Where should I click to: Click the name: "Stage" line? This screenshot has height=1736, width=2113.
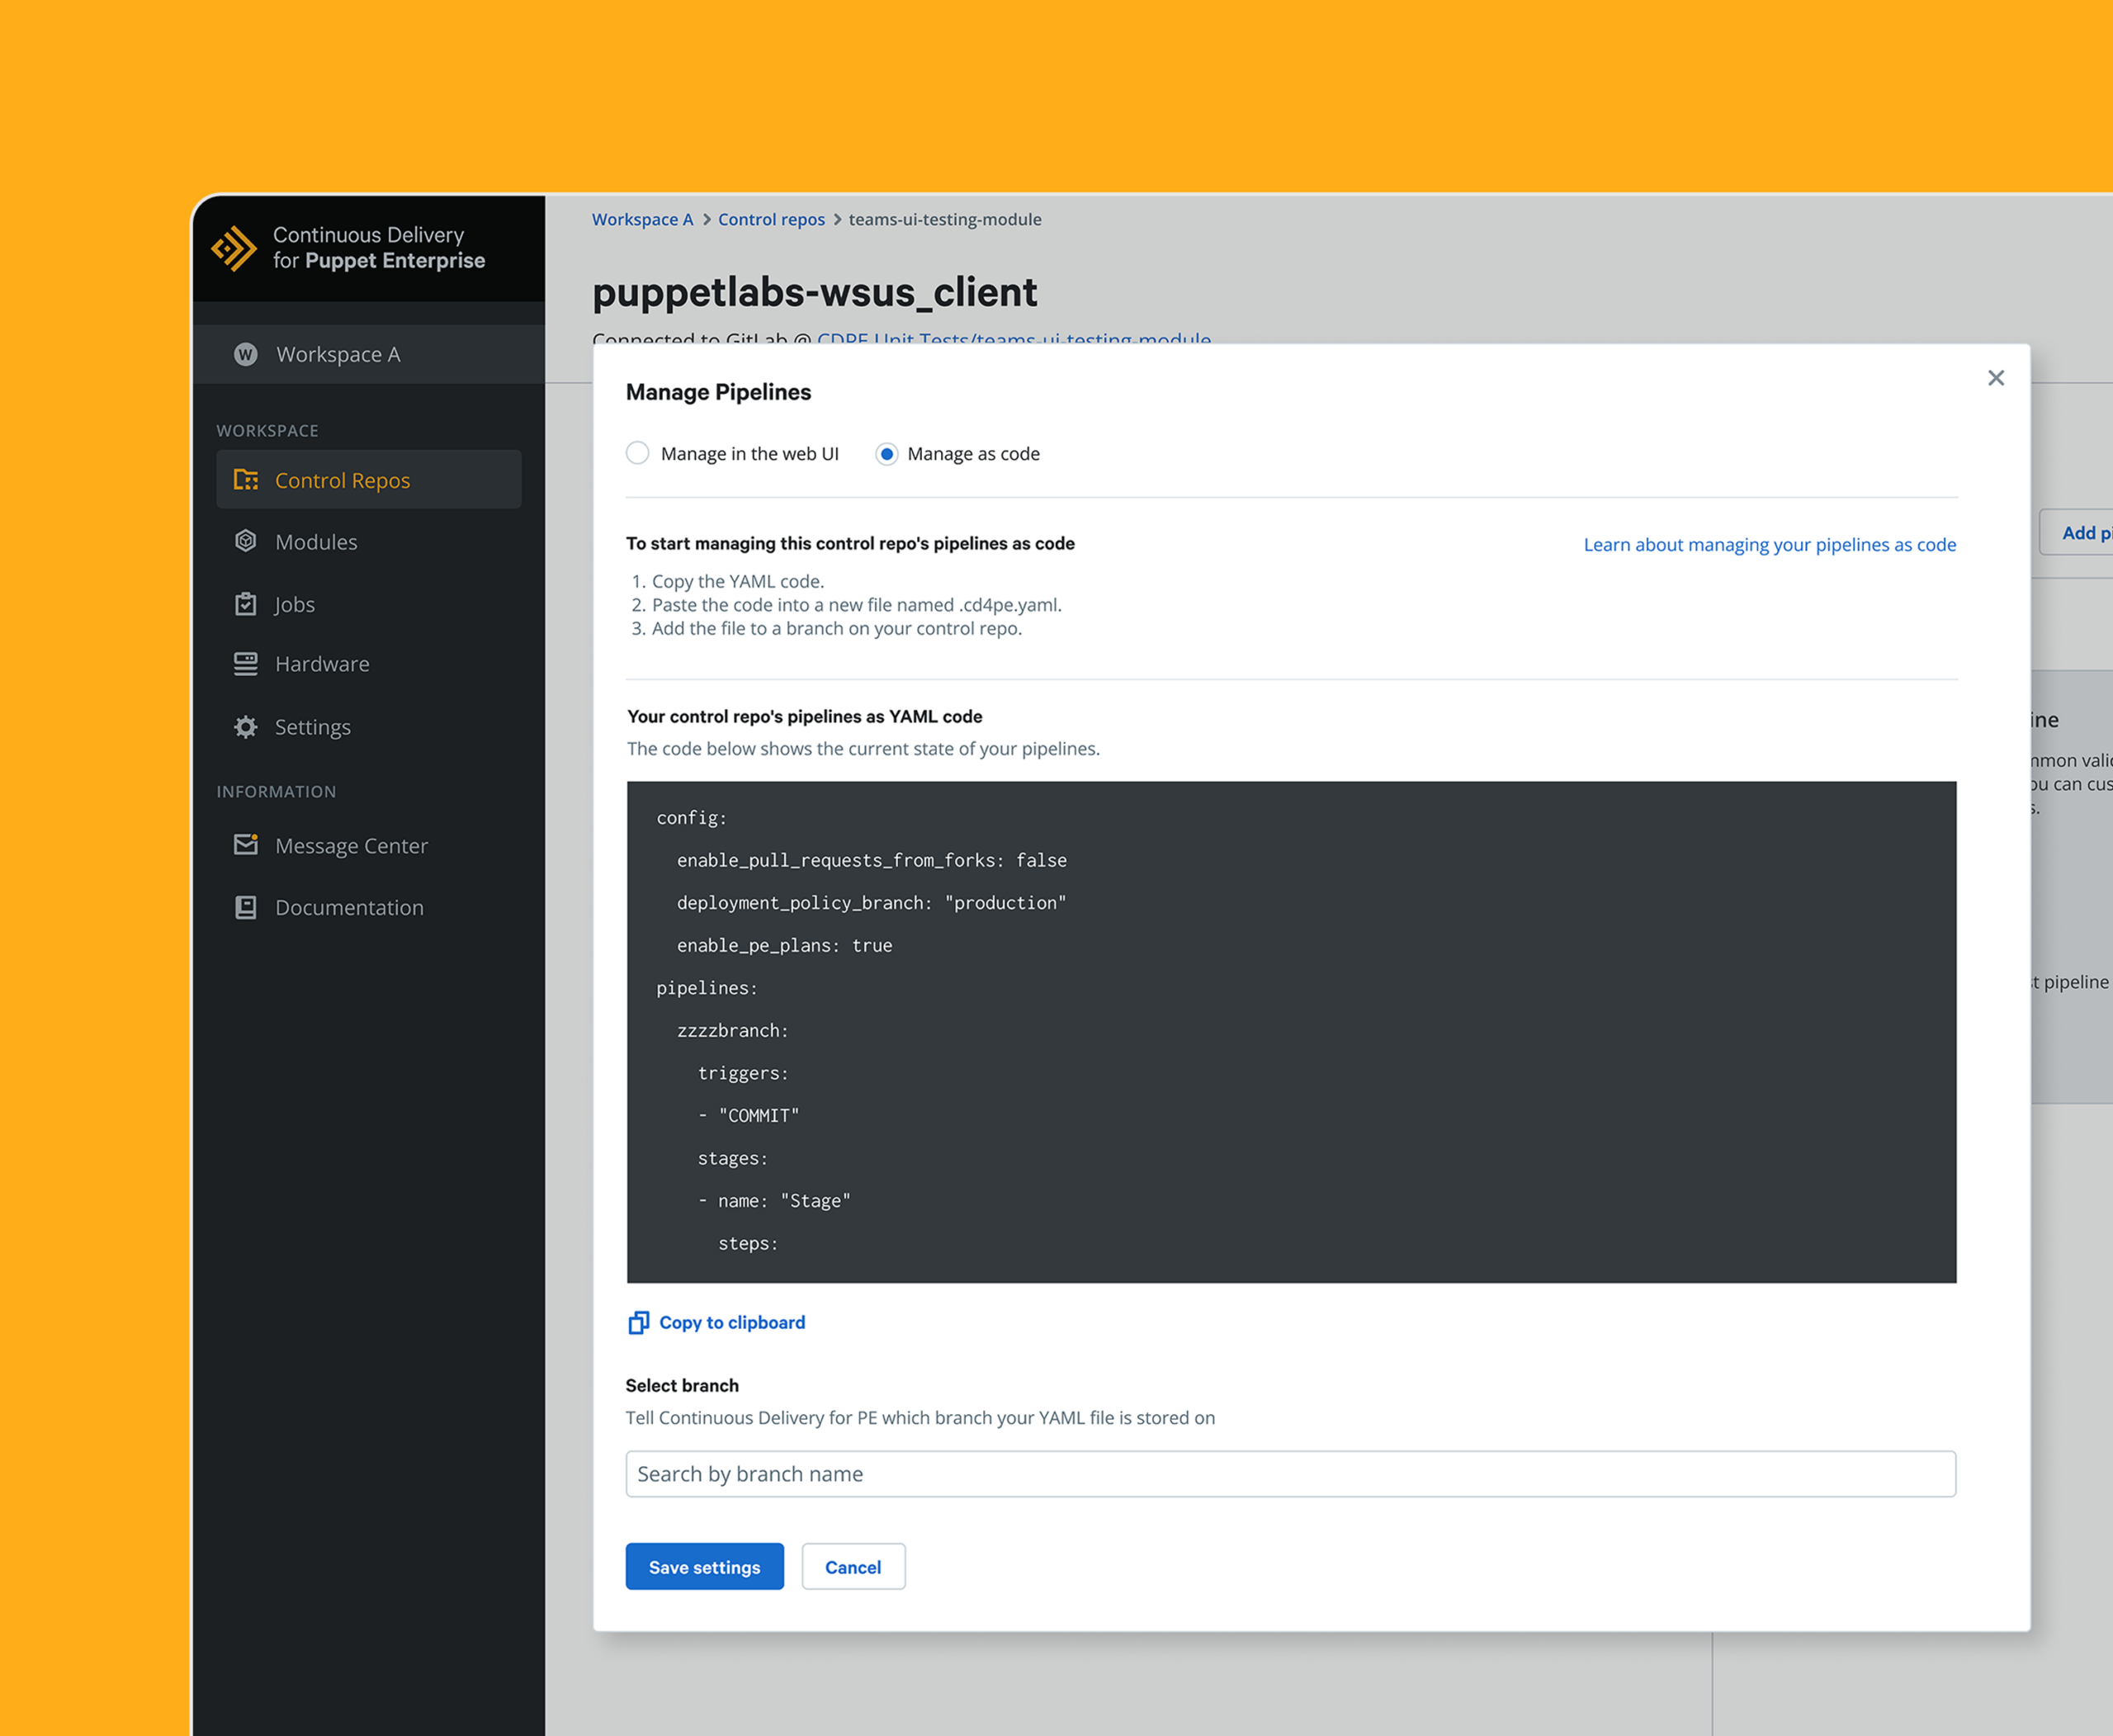774,1200
